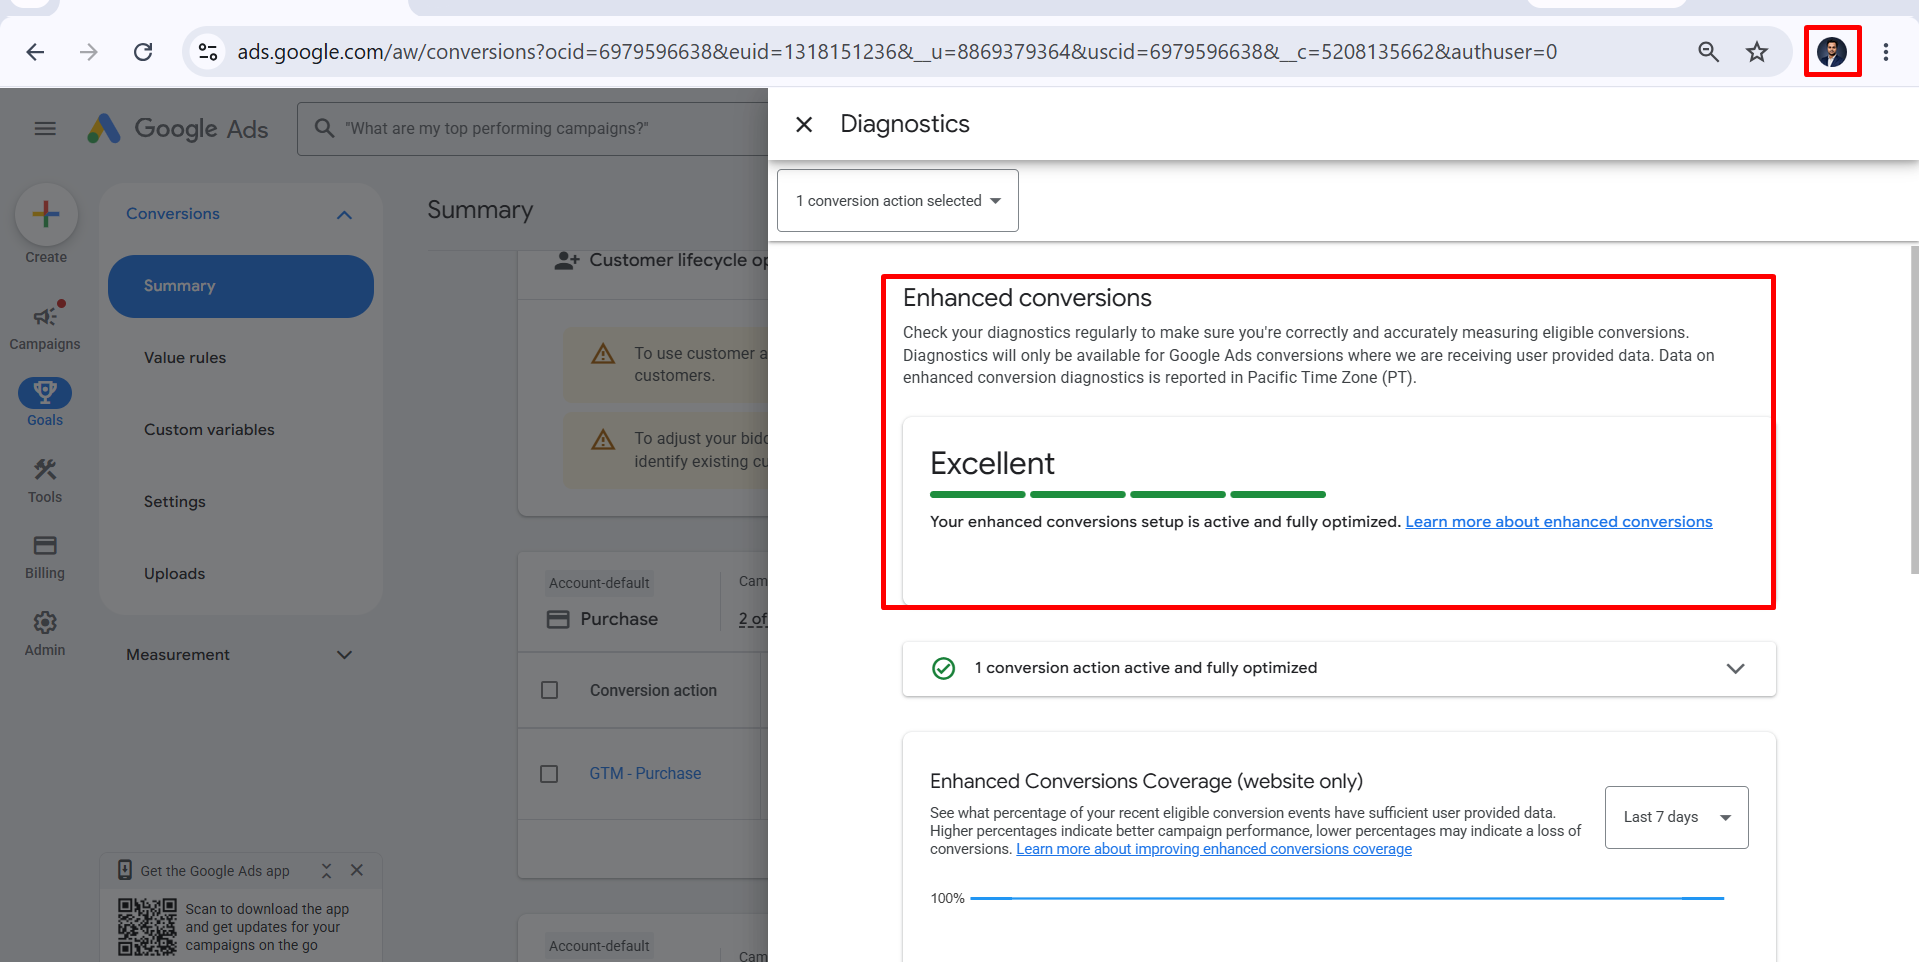
Task: Click the browser forward arrow
Action: pos(89,52)
